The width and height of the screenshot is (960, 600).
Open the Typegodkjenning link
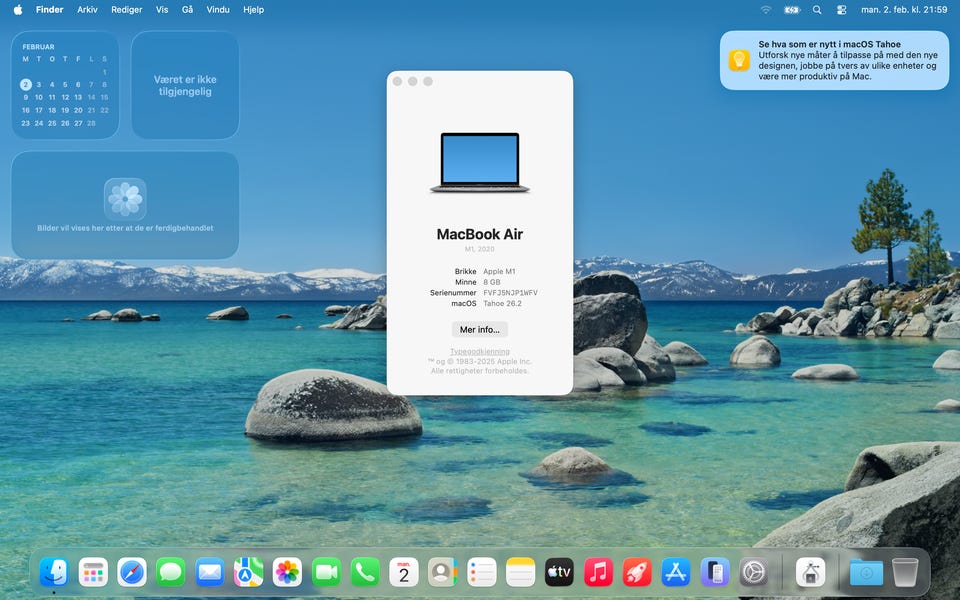(x=480, y=352)
